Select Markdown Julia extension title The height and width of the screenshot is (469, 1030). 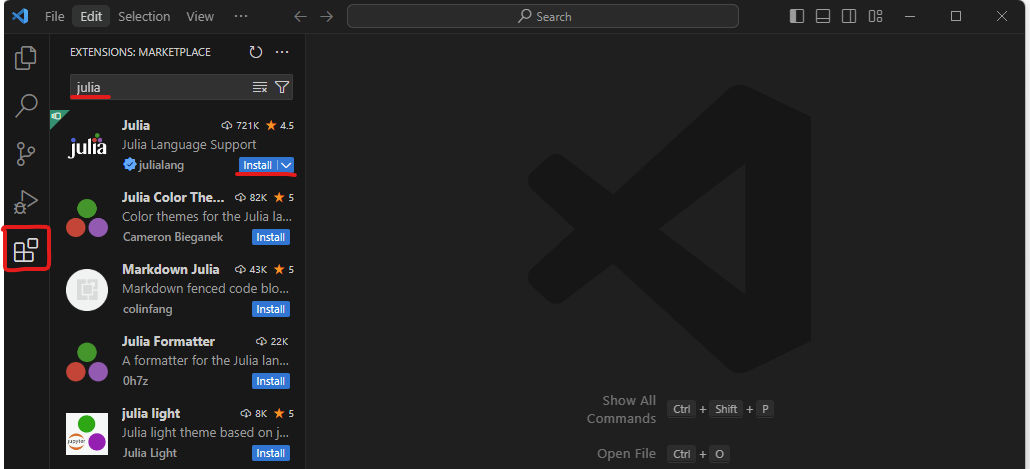[171, 269]
